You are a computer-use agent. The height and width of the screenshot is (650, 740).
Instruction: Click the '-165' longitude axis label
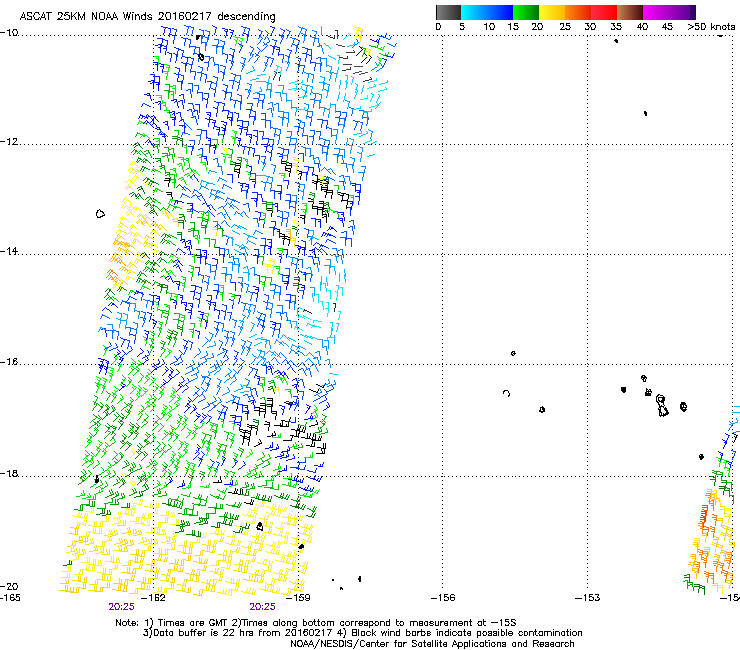(x=10, y=598)
